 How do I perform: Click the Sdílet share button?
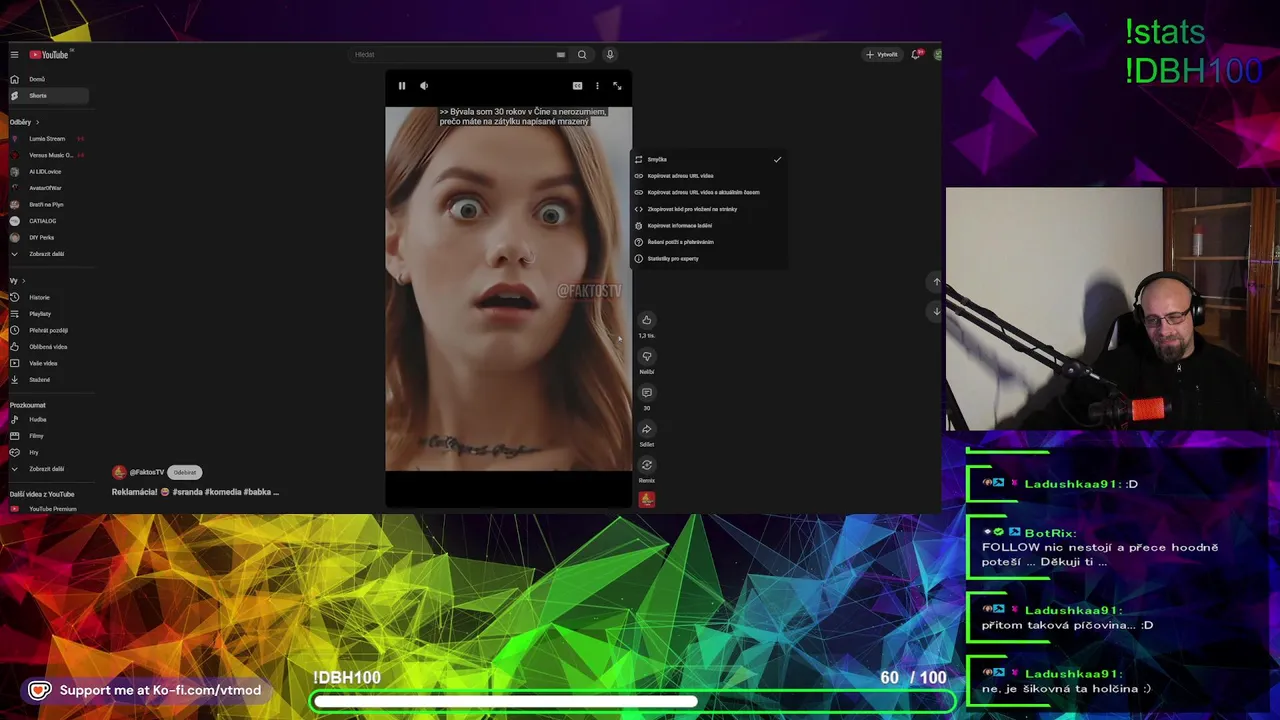point(646,429)
